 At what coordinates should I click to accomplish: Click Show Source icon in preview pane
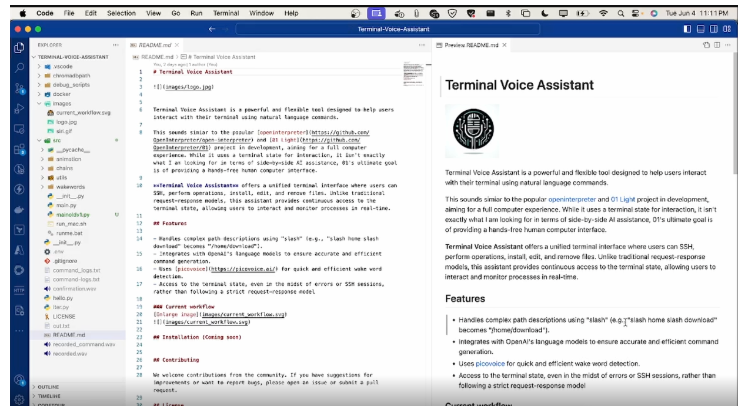706,45
